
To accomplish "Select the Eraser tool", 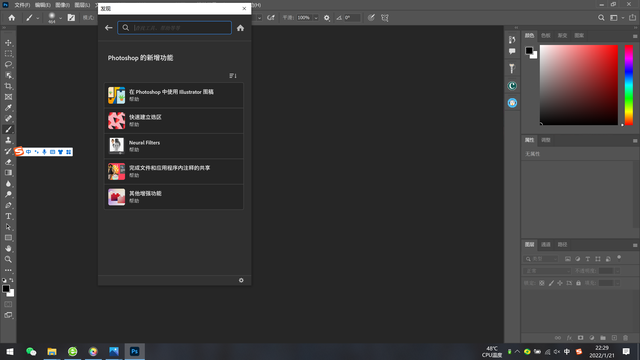I will click(8, 162).
